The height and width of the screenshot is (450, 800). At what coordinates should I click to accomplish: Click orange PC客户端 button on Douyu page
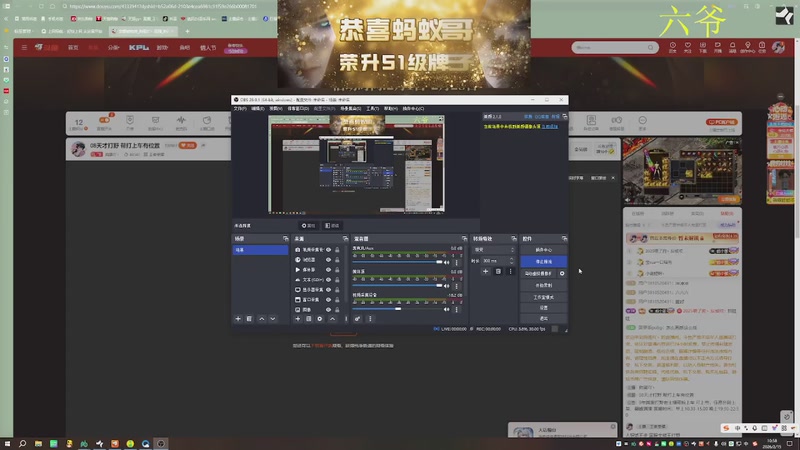click(722, 122)
